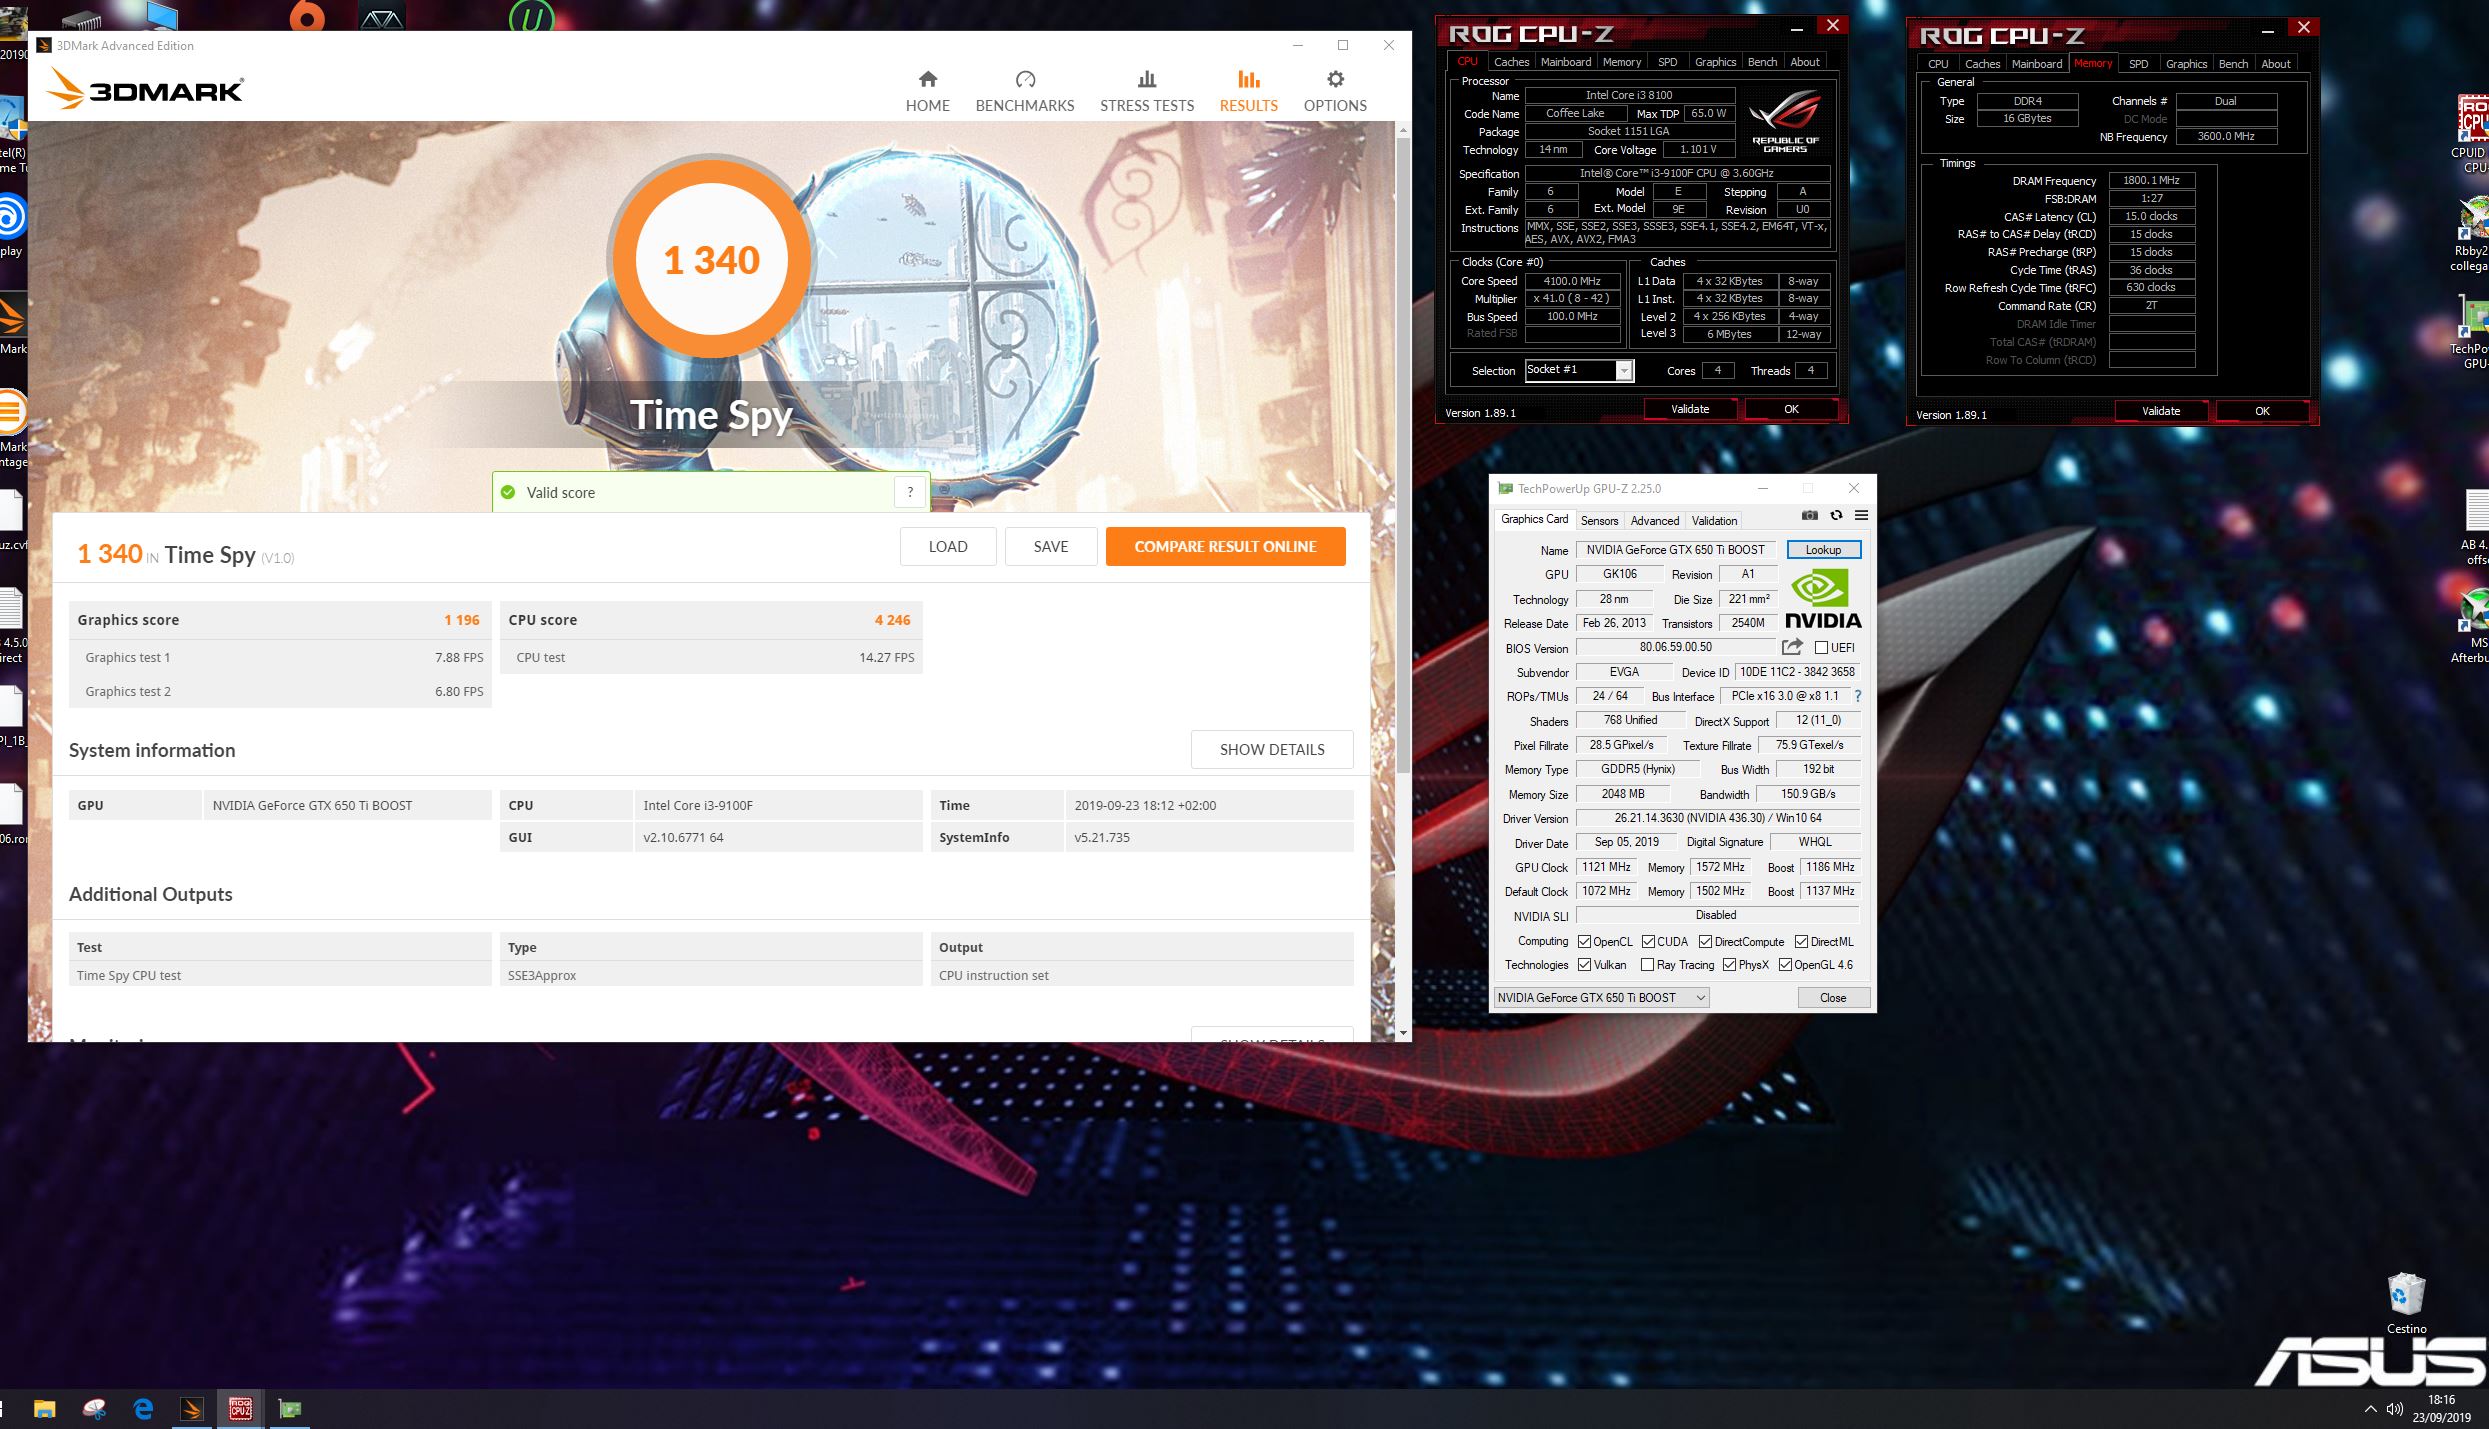Screen dimensions: 2489x1429
Task: Toggle the PhysX checkbox
Action: (x=1729, y=965)
